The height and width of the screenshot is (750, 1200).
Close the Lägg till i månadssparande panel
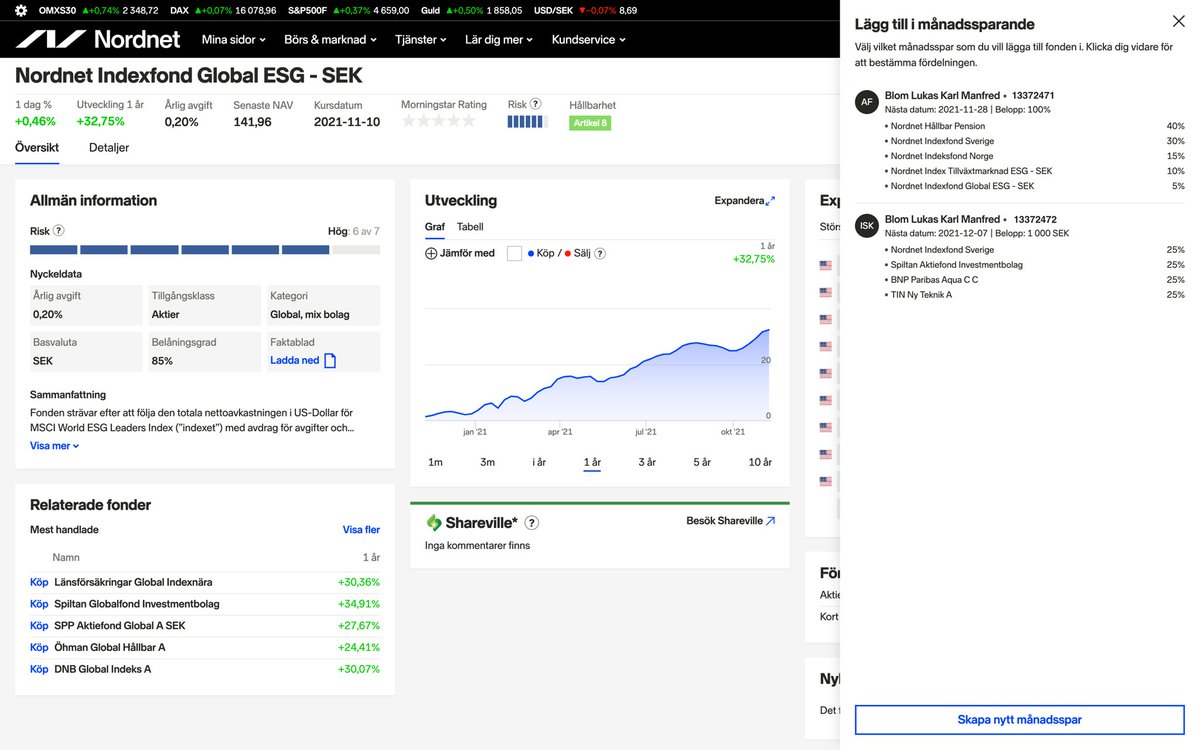click(1178, 21)
